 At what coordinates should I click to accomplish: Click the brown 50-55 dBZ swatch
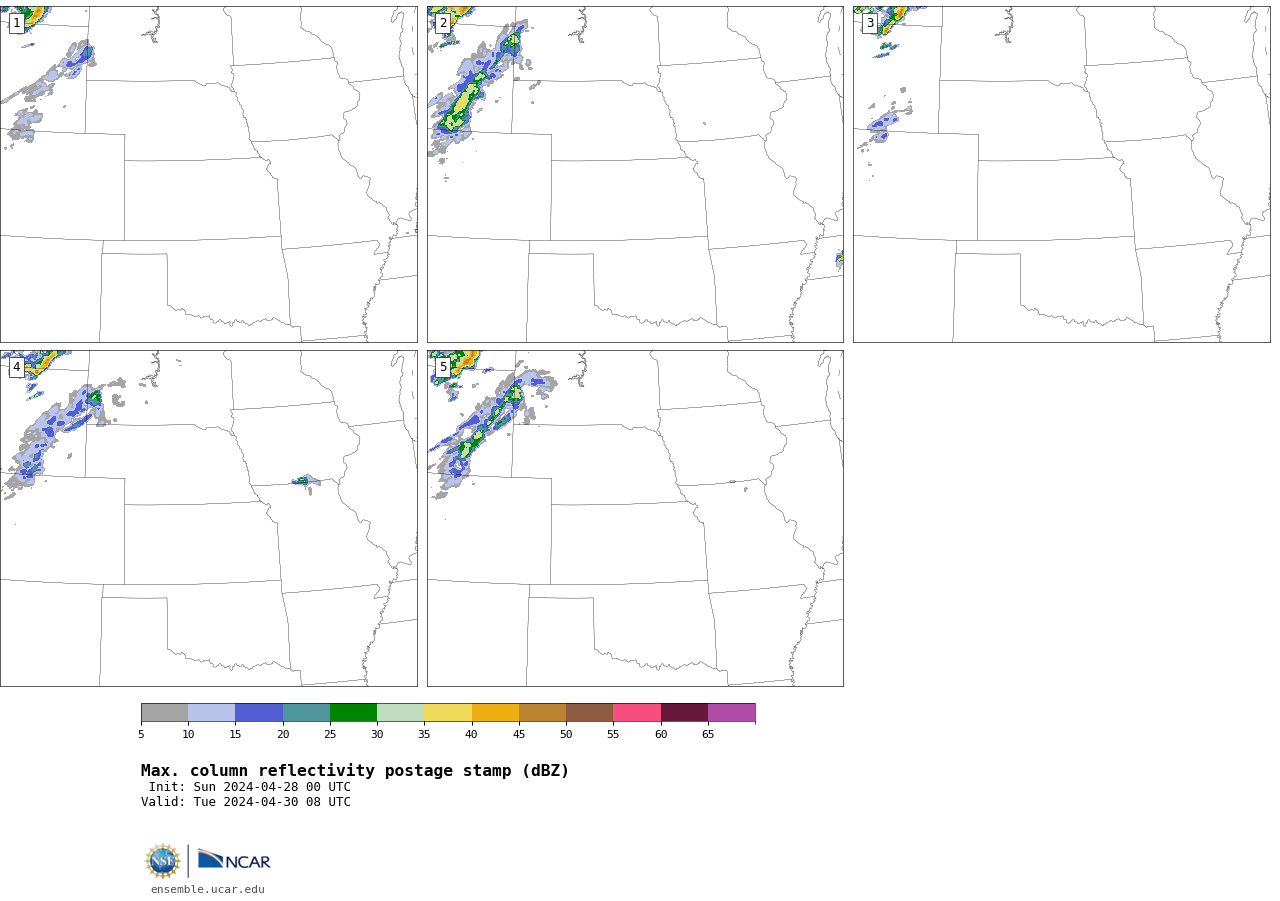tap(589, 713)
